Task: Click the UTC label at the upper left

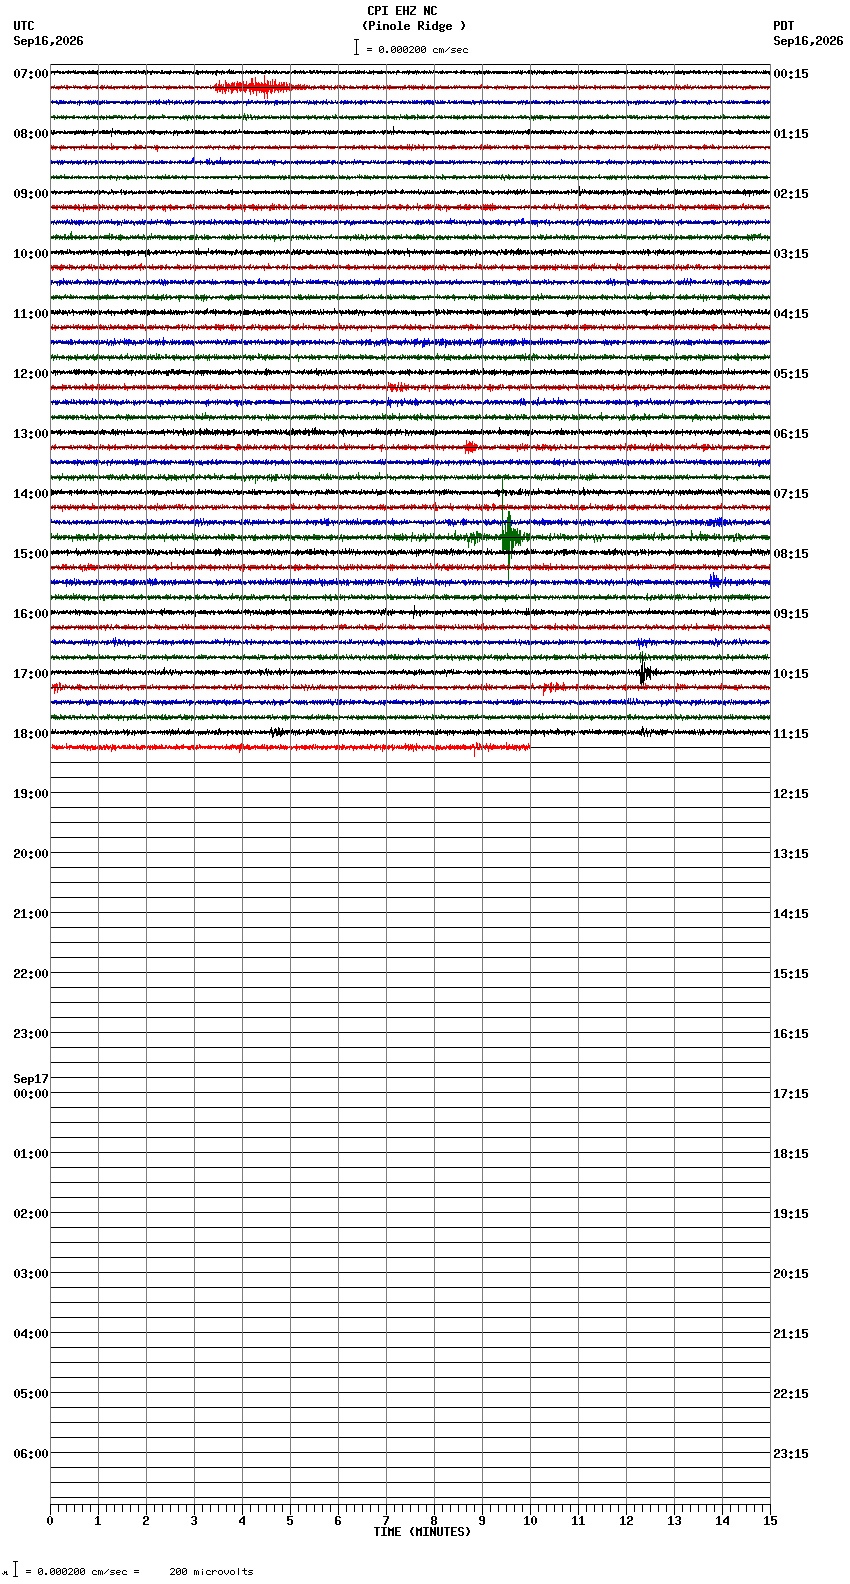Action: tap(24, 26)
